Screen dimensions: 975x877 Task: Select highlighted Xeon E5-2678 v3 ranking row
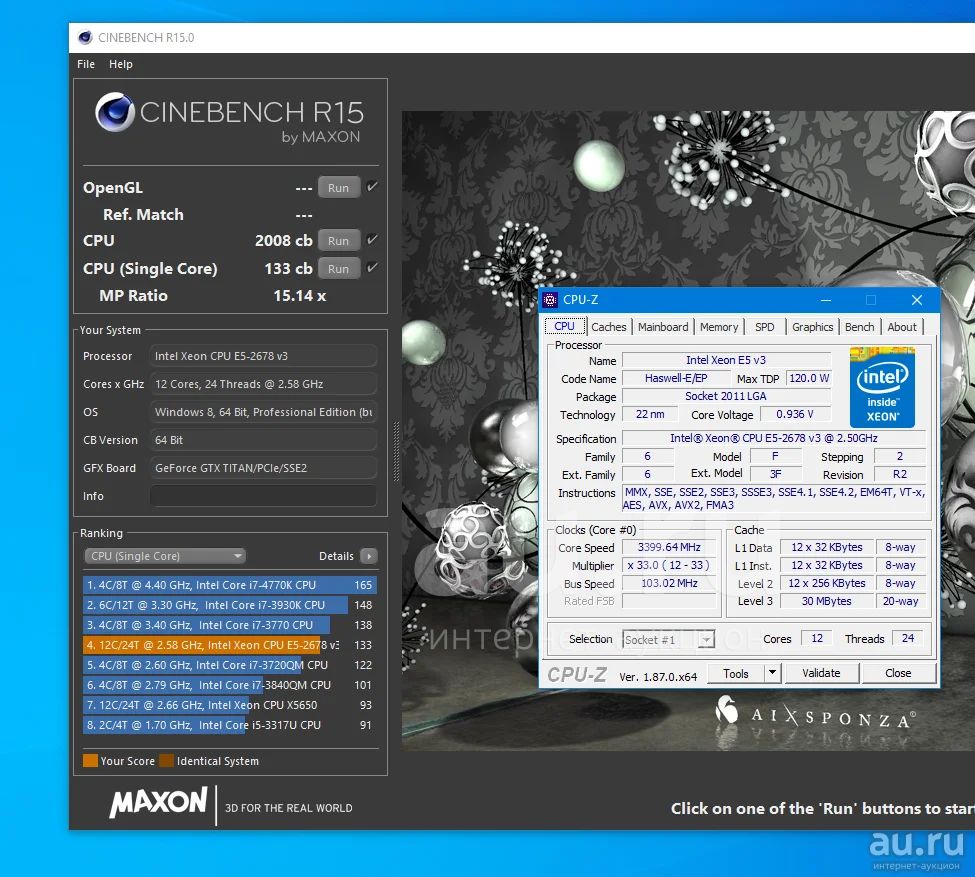pyautogui.click(x=230, y=644)
